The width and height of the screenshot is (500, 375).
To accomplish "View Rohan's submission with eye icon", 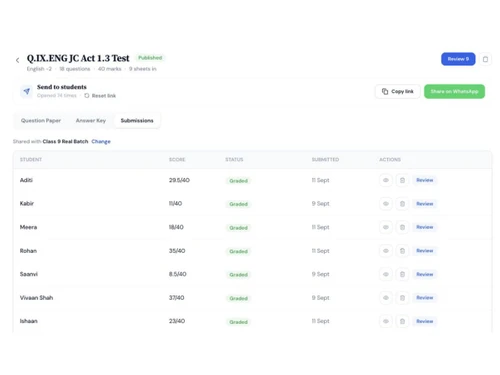I will click(x=386, y=251).
